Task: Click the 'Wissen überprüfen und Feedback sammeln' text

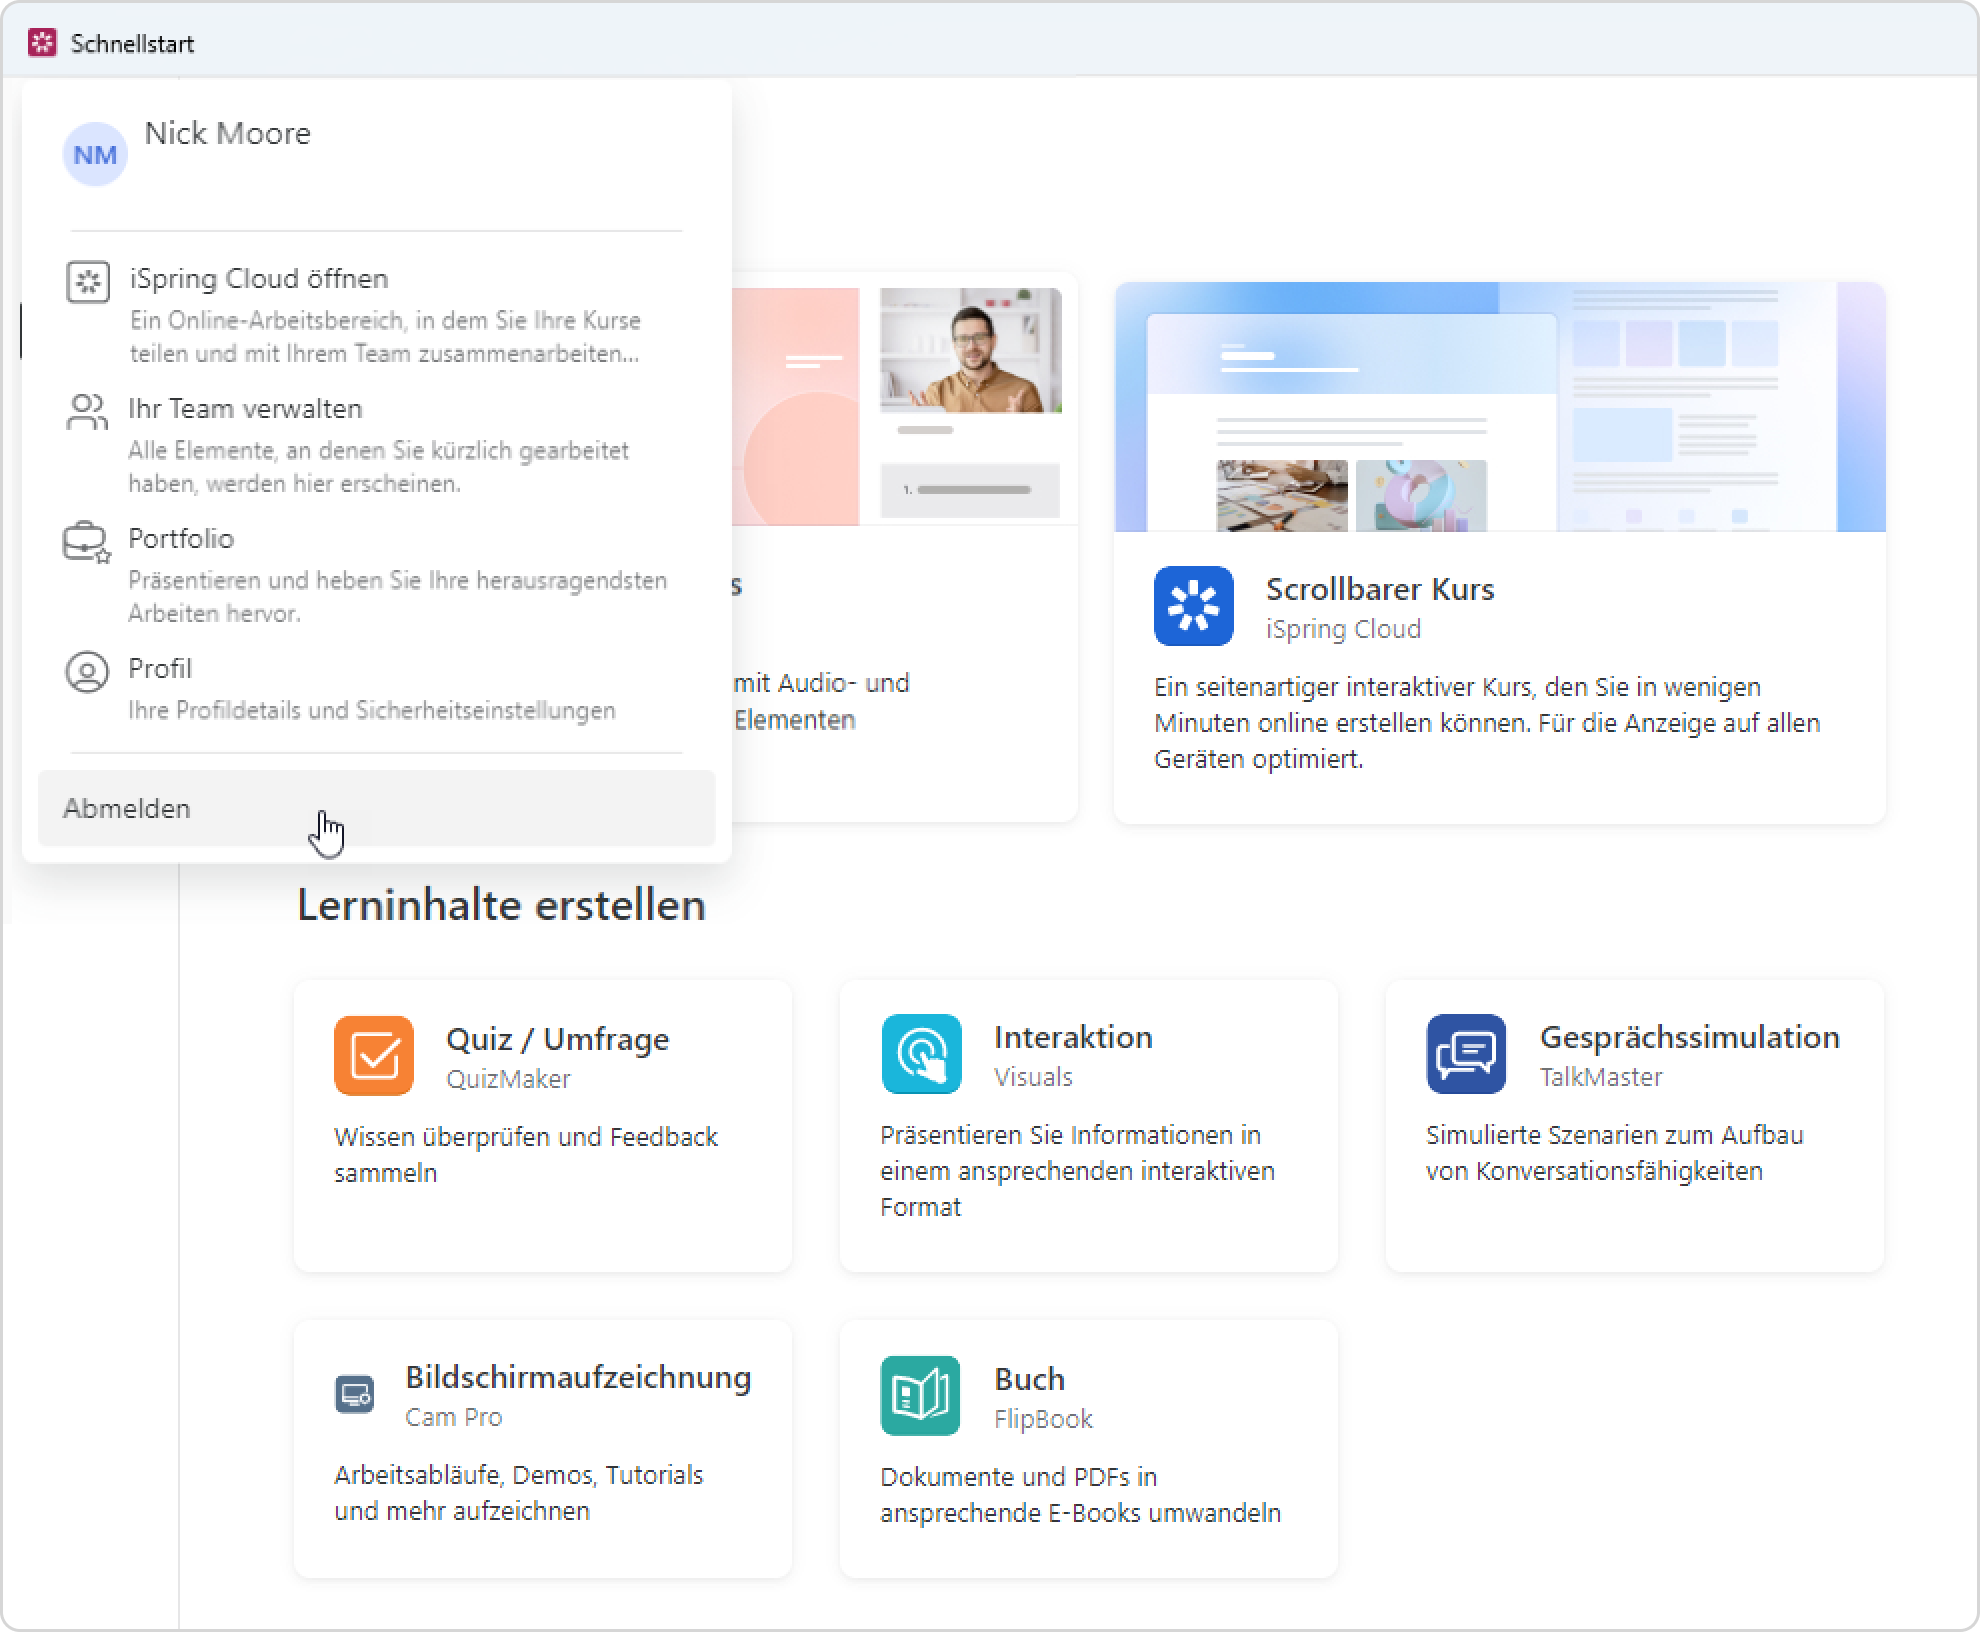Action: [526, 1154]
